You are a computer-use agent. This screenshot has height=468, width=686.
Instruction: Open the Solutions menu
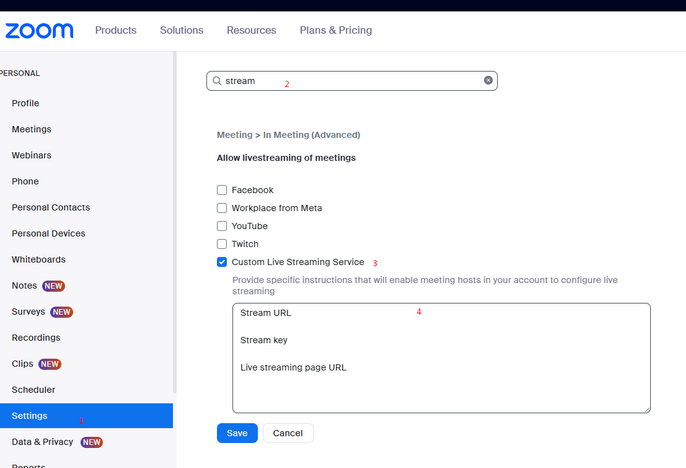[x=182, y=30]
